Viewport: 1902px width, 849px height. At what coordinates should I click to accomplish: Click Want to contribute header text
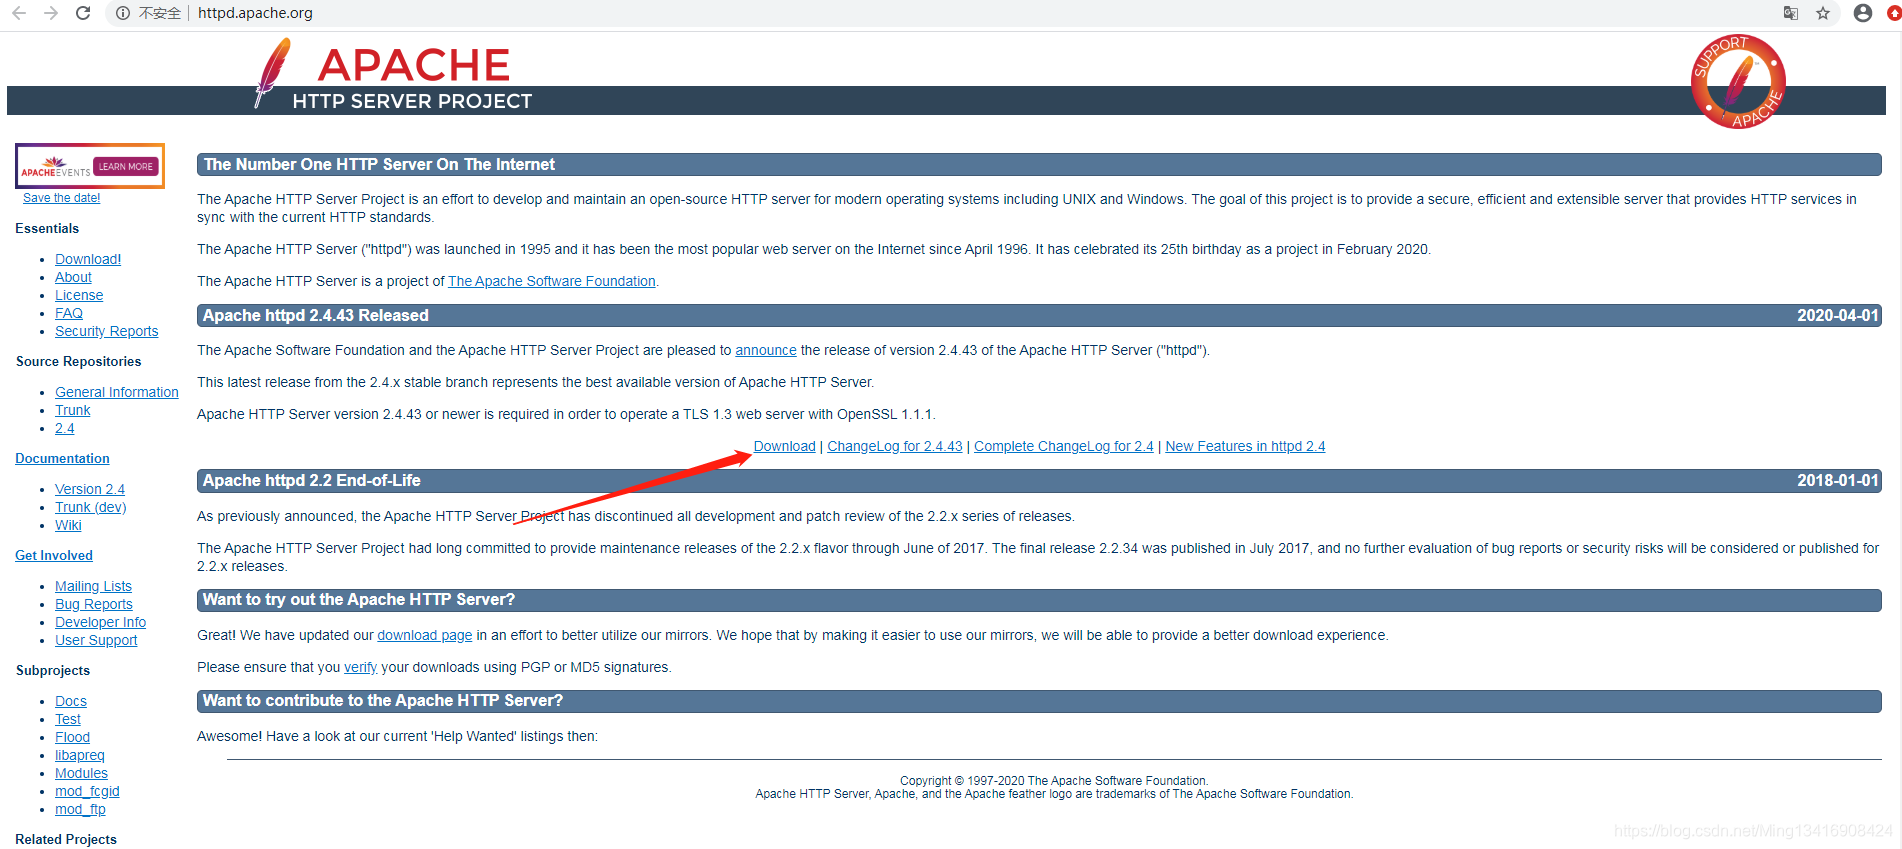[x=383, y=701]
